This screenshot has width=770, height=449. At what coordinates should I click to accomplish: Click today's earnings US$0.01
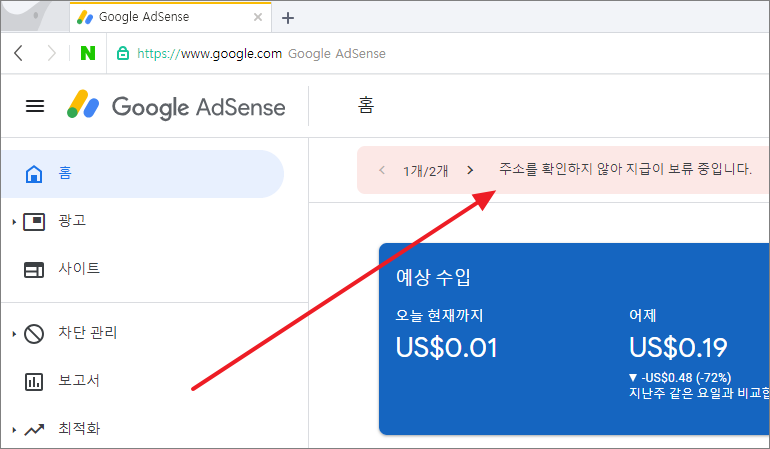(x=446, y=347)
